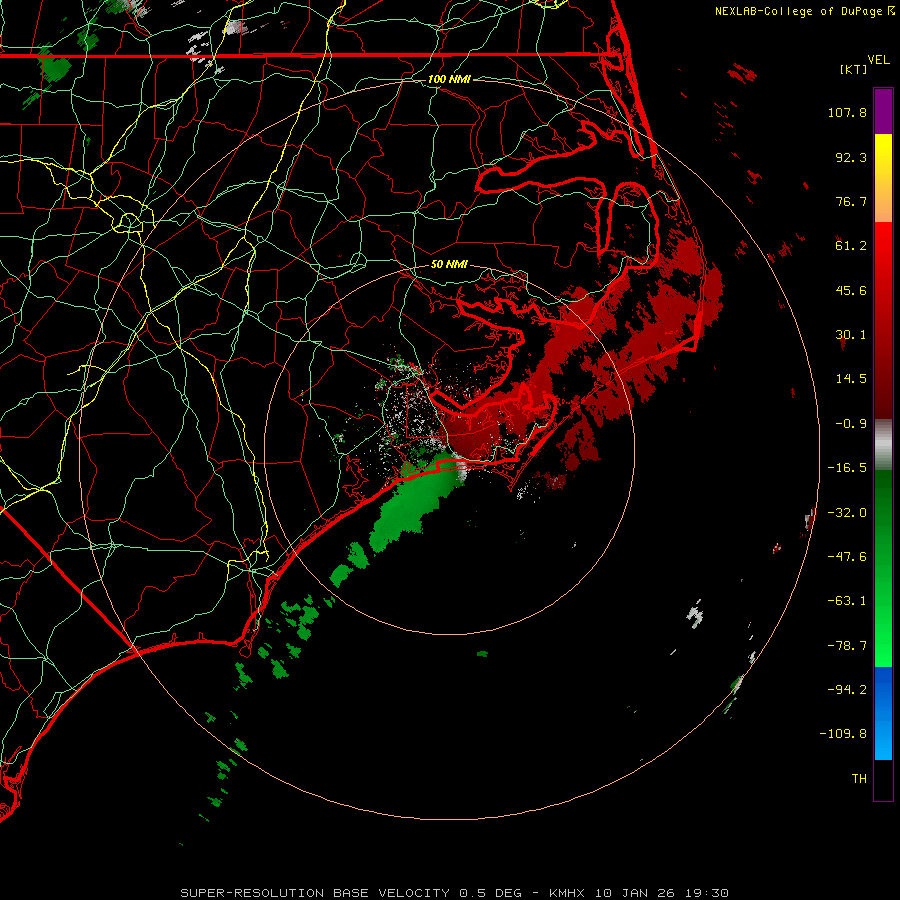Click the NEXLAB-College of DuPage header text
Image resolution: width=900 pixels, height=900 pixels.
point(800,11)
